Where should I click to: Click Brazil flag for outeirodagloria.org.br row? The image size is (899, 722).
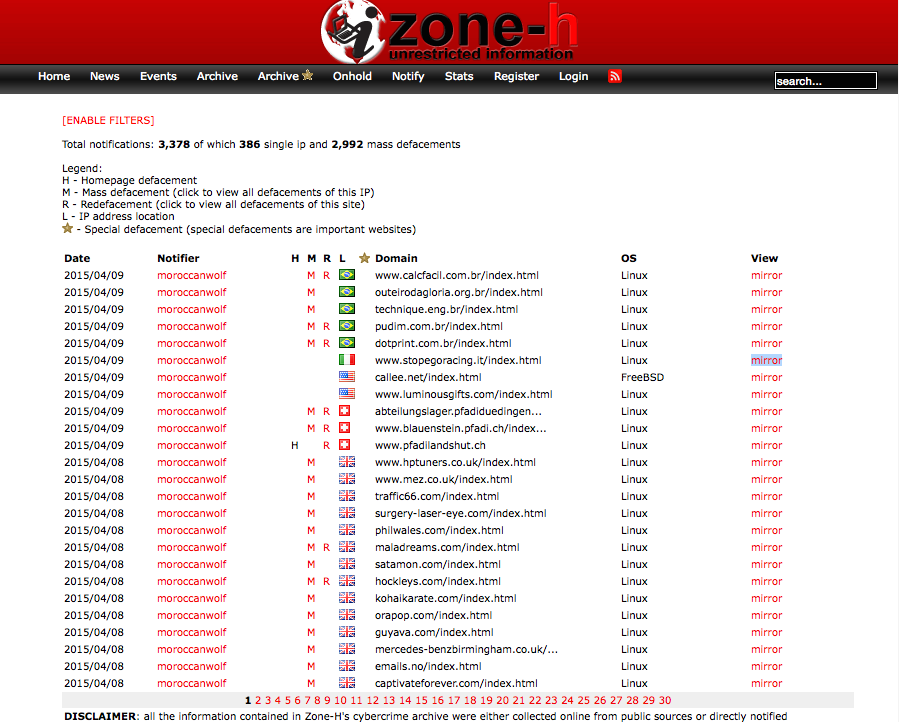(x=346, y=292)
